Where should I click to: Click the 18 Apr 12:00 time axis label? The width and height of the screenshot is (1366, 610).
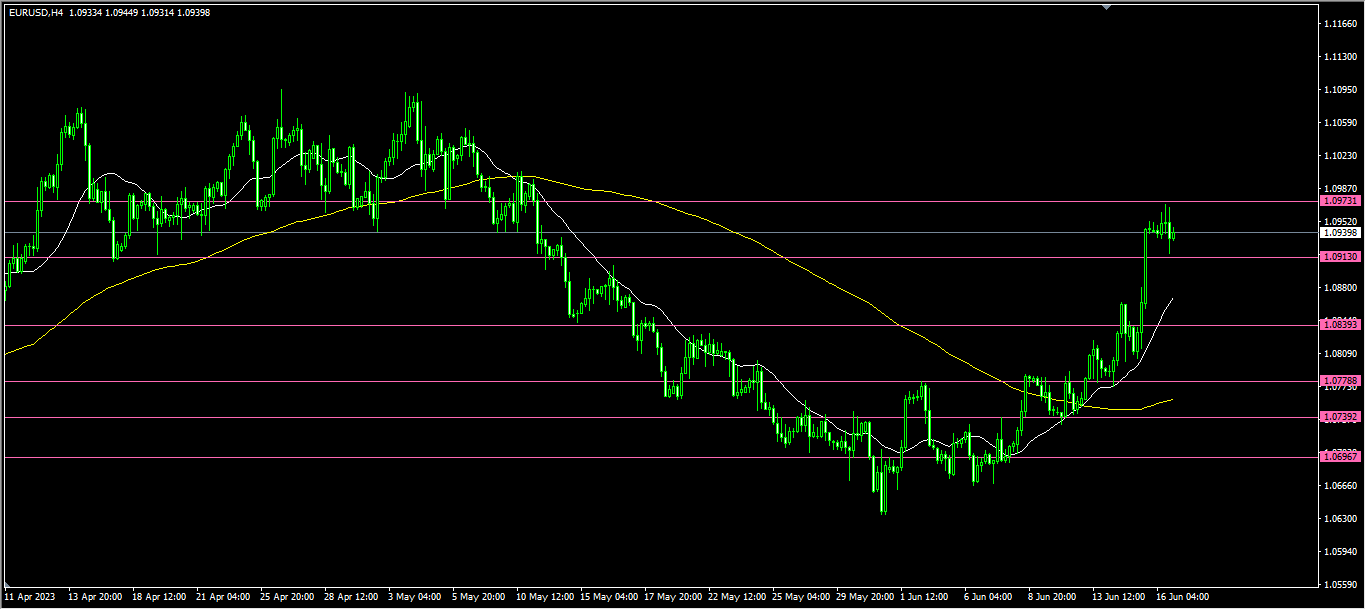(x=157, y=597)
